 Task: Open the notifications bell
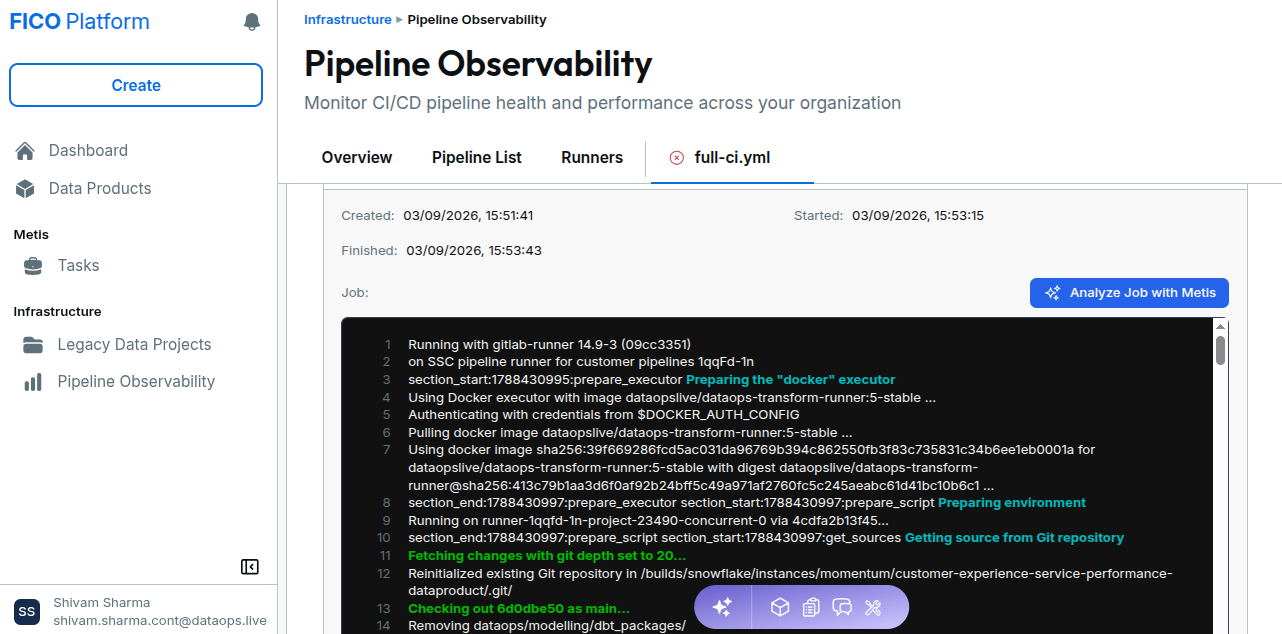[252, 22]
